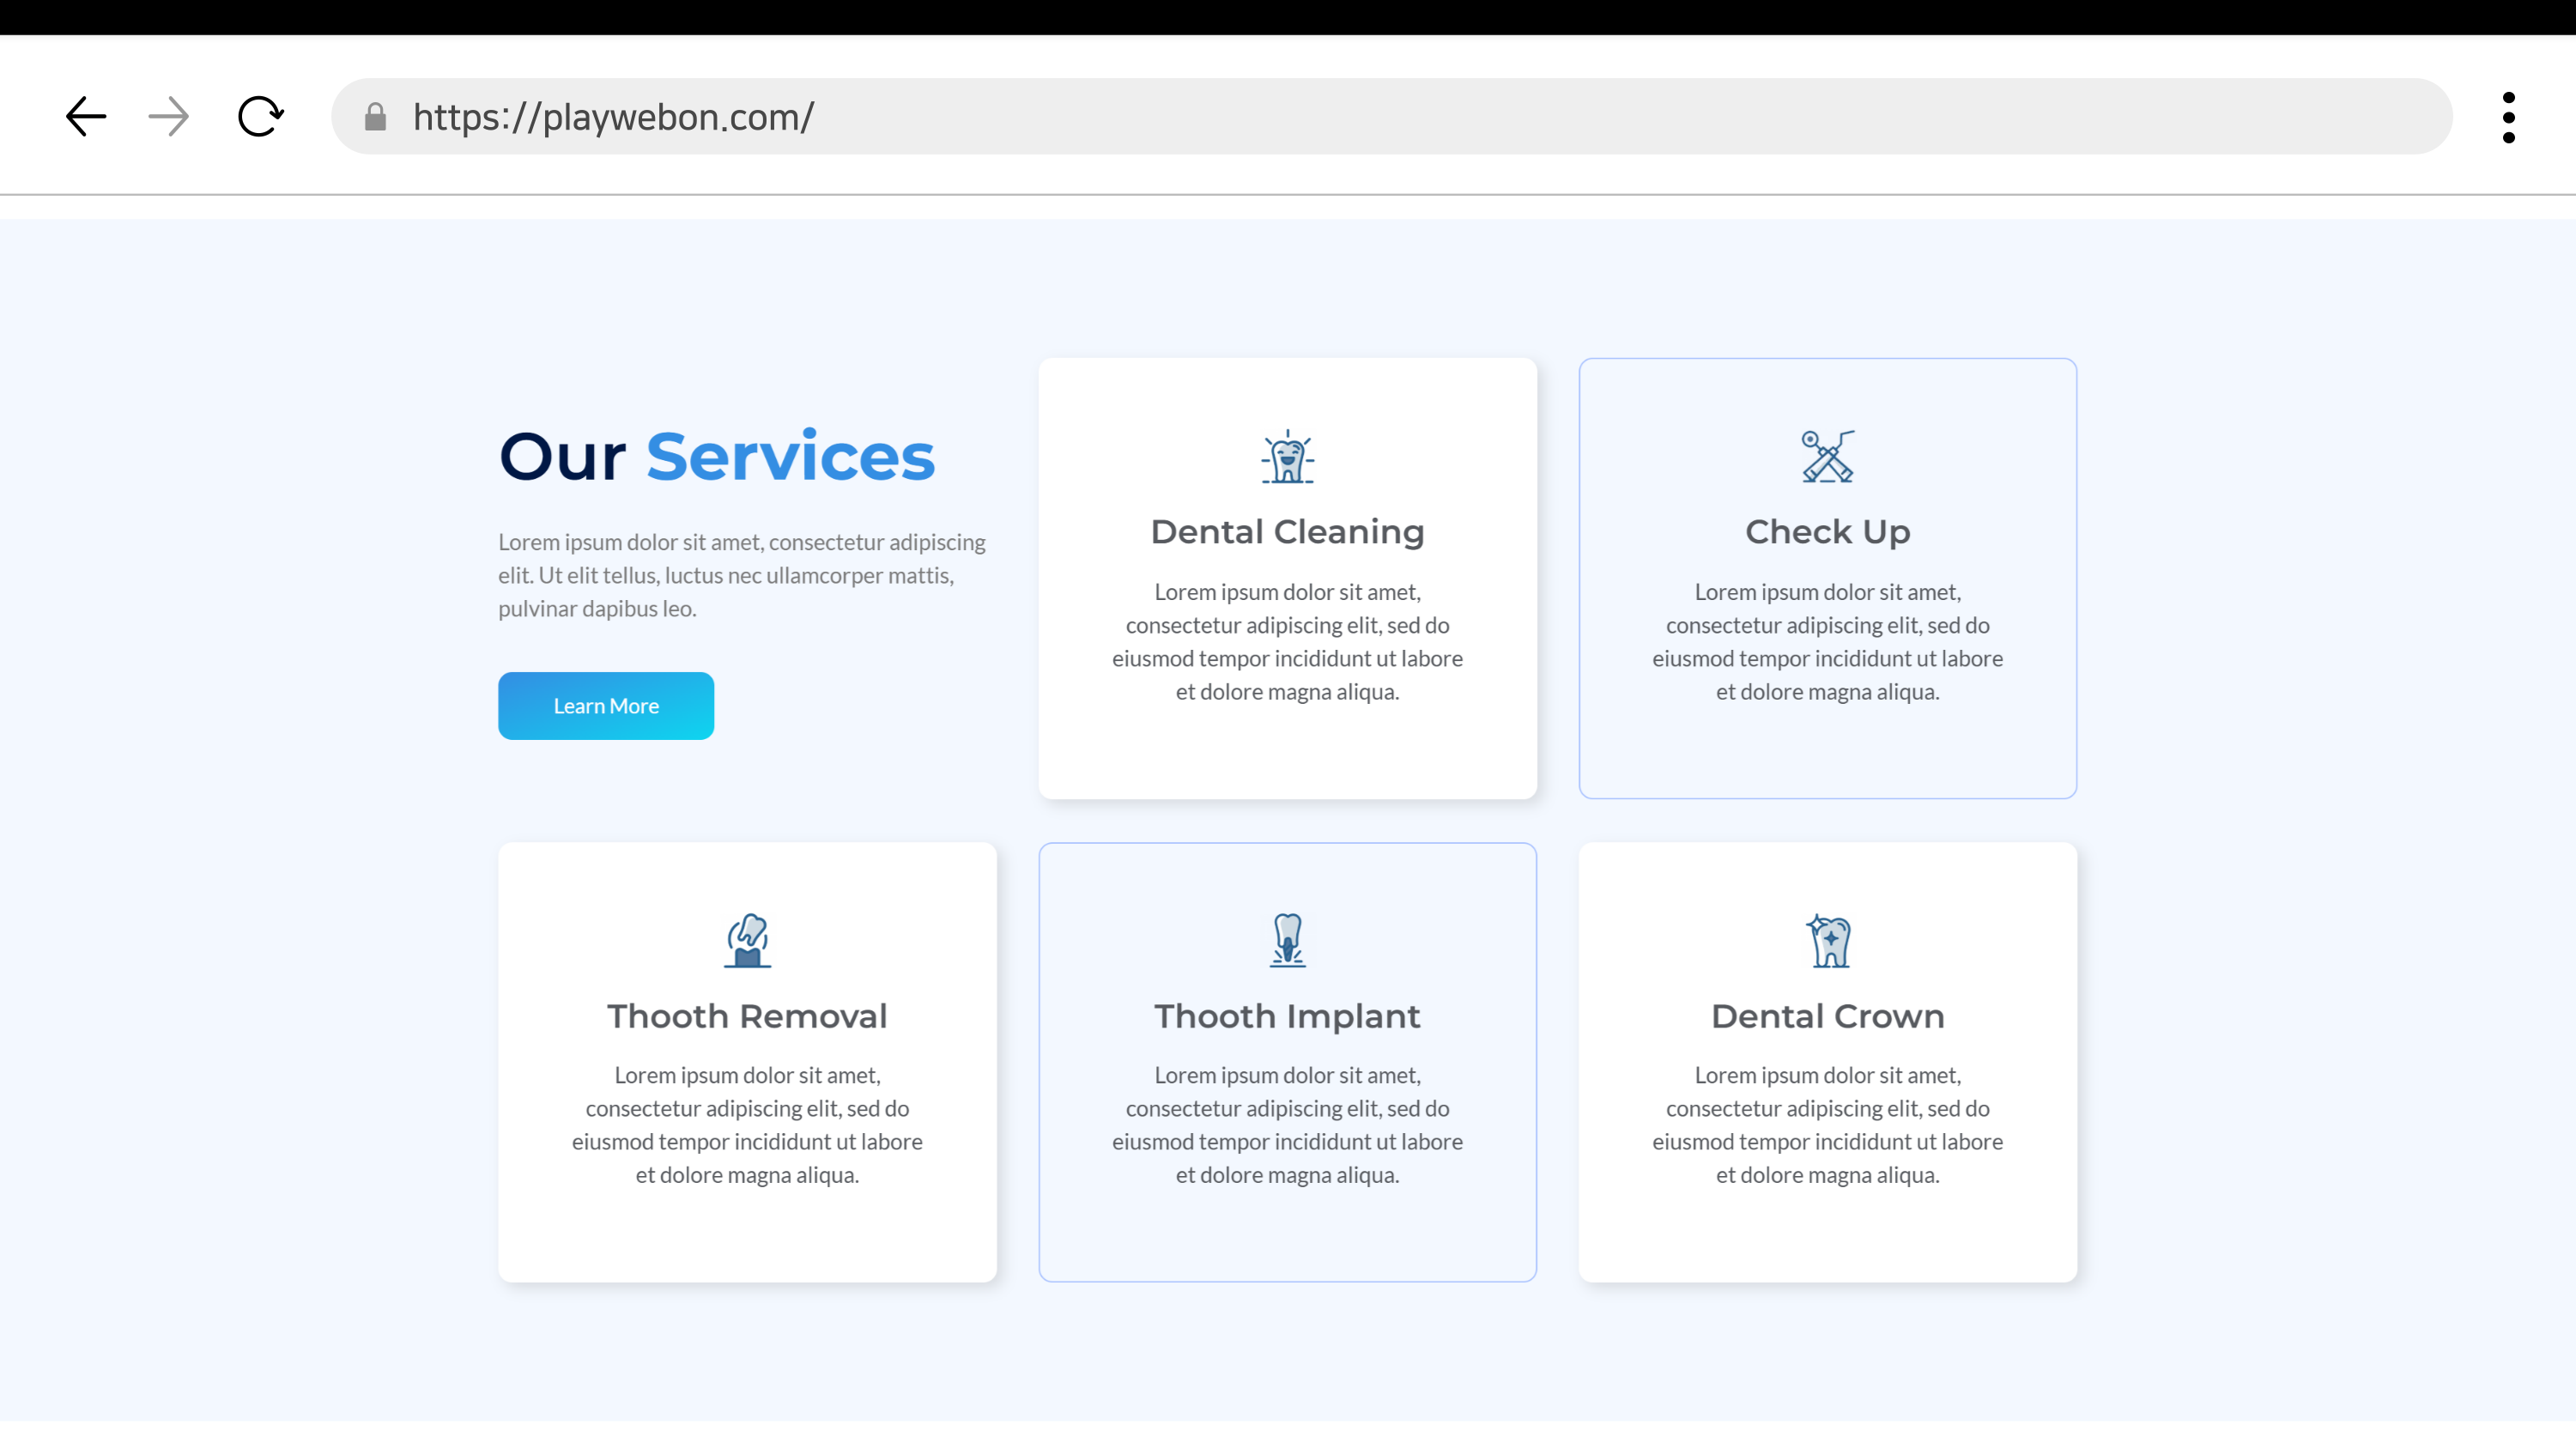This screenshot has height=1449, width=2576.
Task: Click the browser back arrow
Action: (86, 117)
